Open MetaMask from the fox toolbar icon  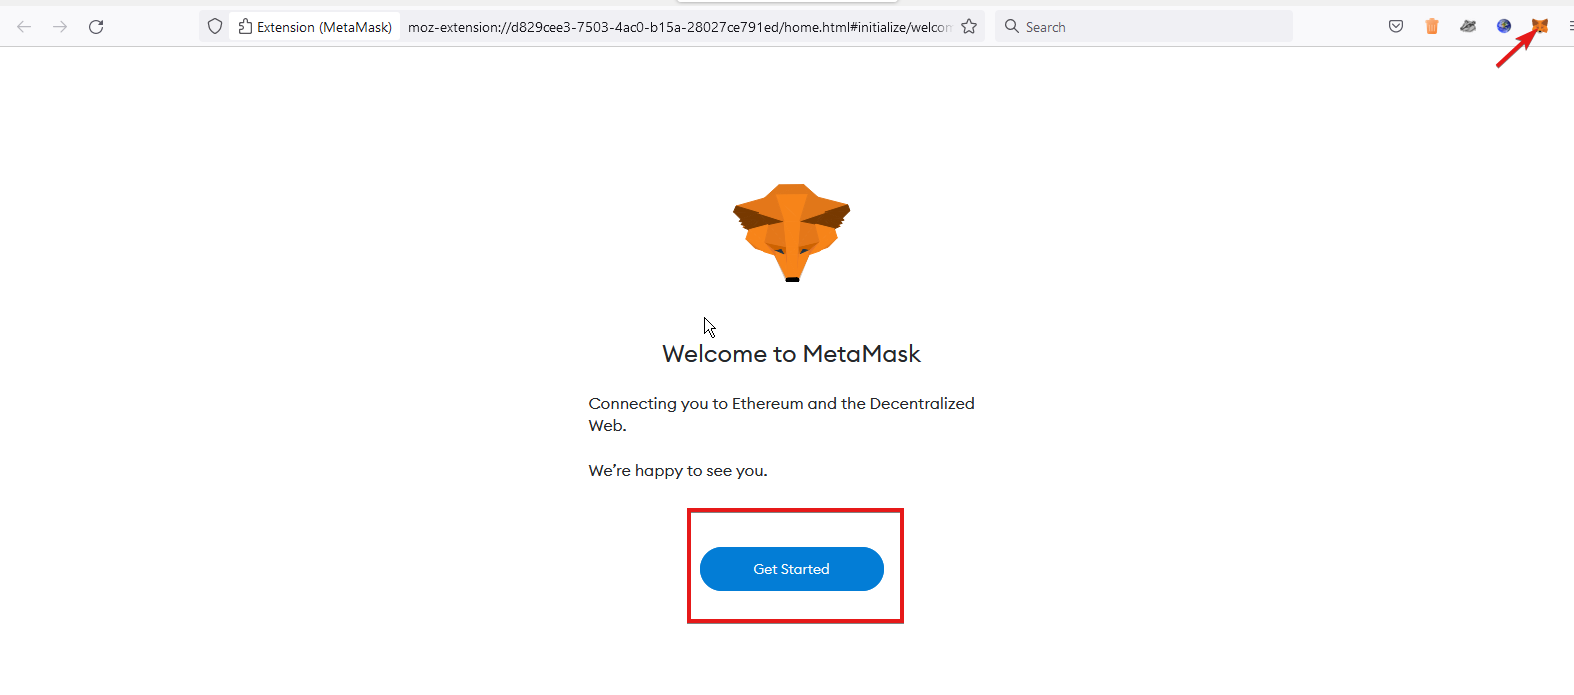click(x=1540, y=26)
